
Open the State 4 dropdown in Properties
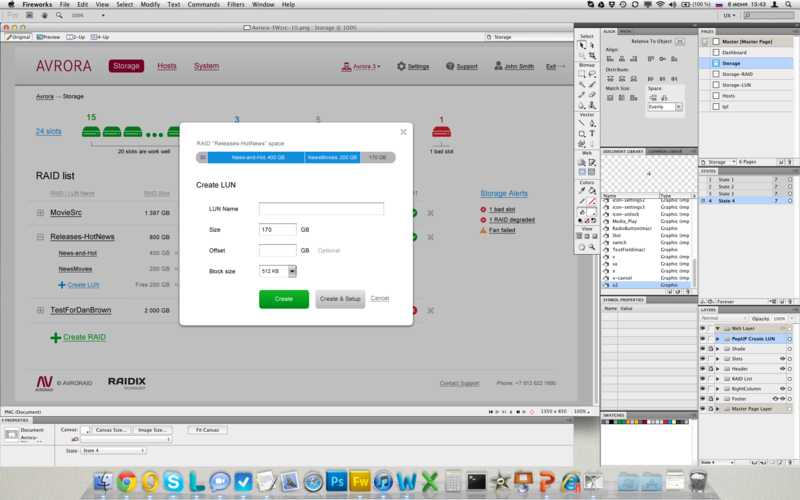[x=113, y=451]
